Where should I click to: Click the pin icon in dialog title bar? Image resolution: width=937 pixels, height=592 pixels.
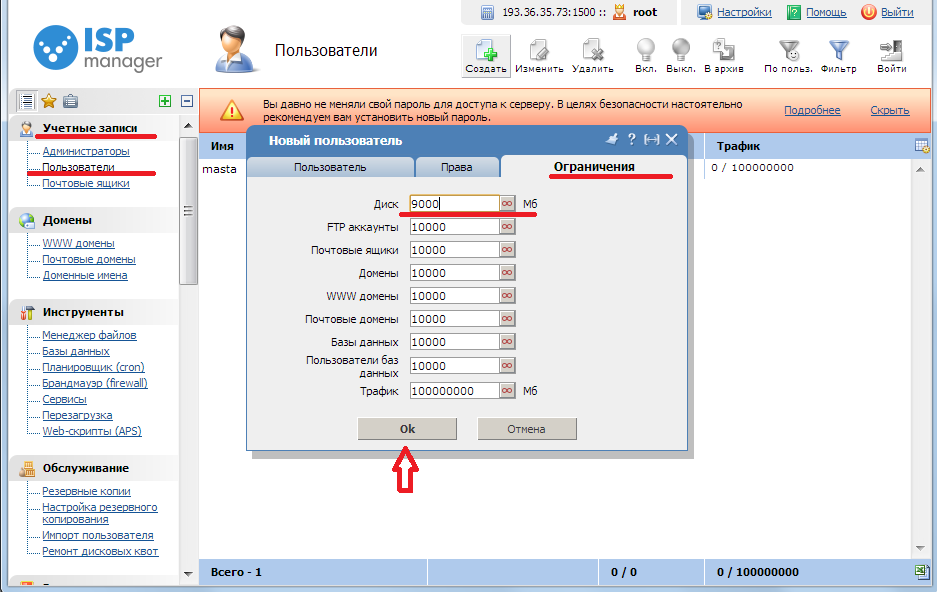(x=613, y=140)
